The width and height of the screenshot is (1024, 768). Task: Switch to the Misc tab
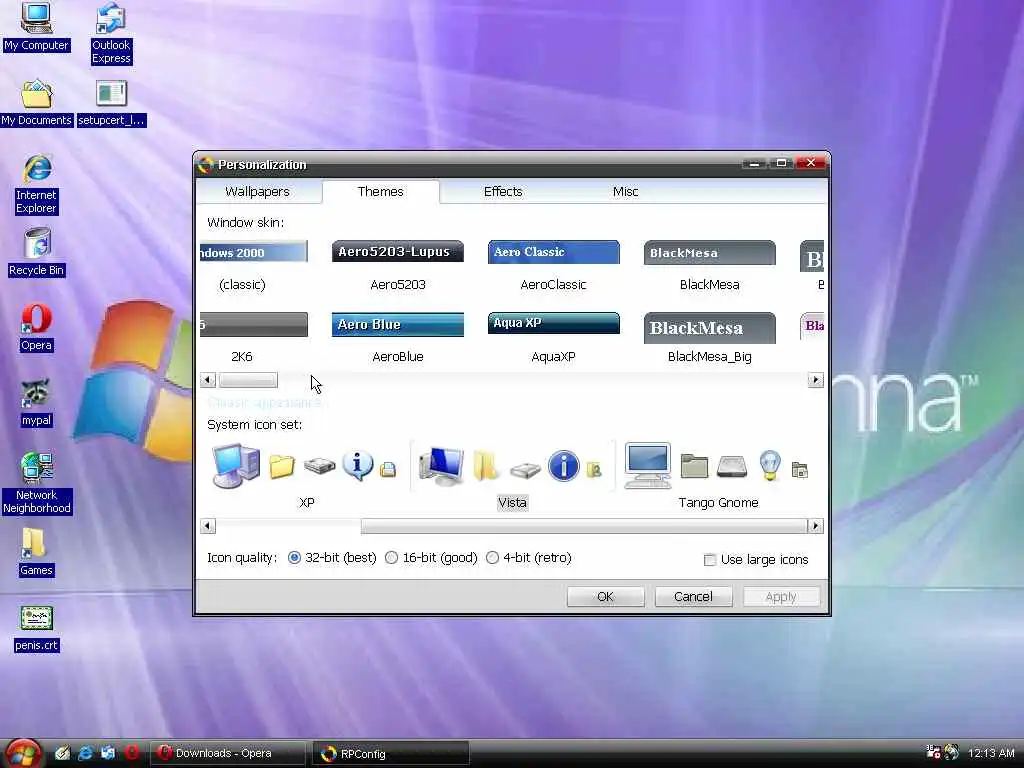point(625,191)
